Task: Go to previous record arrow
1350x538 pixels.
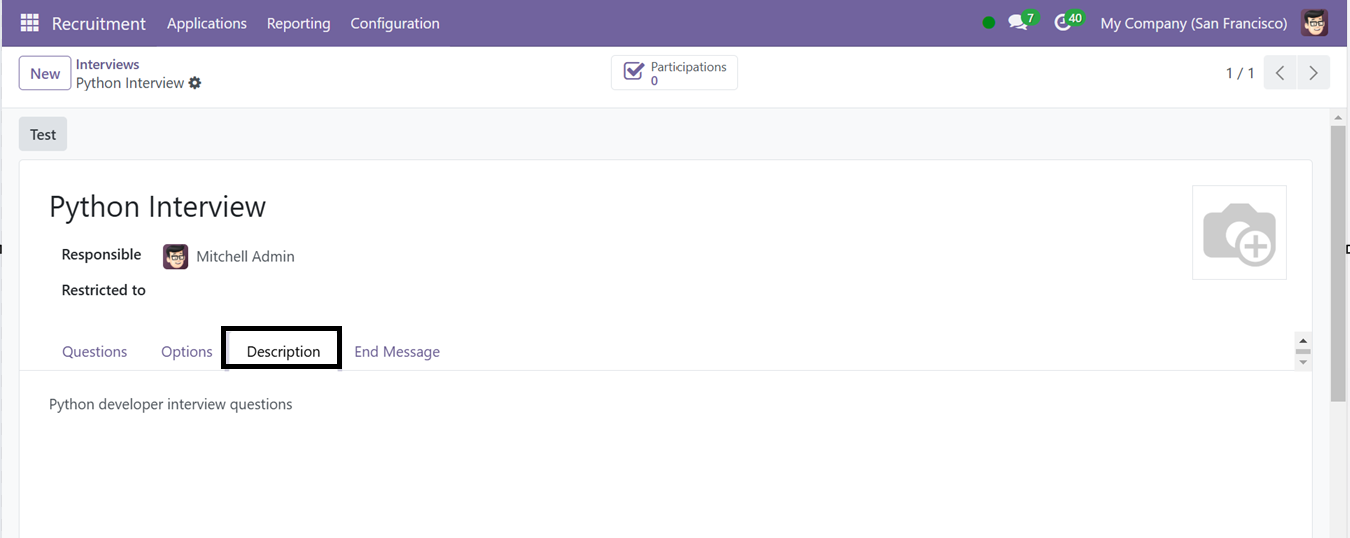Action: point(1280,73)
